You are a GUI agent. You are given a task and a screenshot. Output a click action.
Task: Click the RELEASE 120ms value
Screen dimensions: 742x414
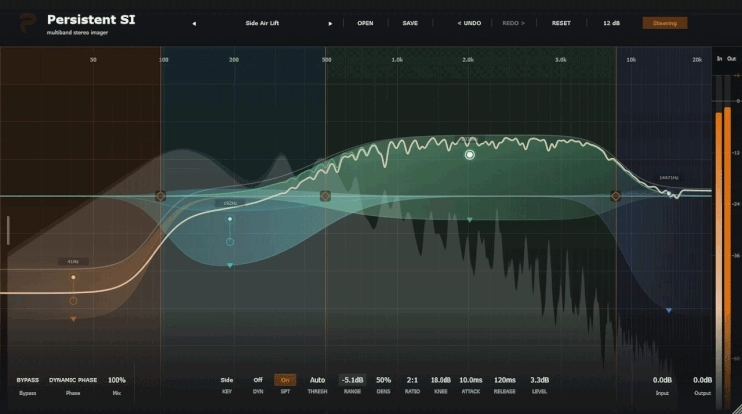coord(504,380)
